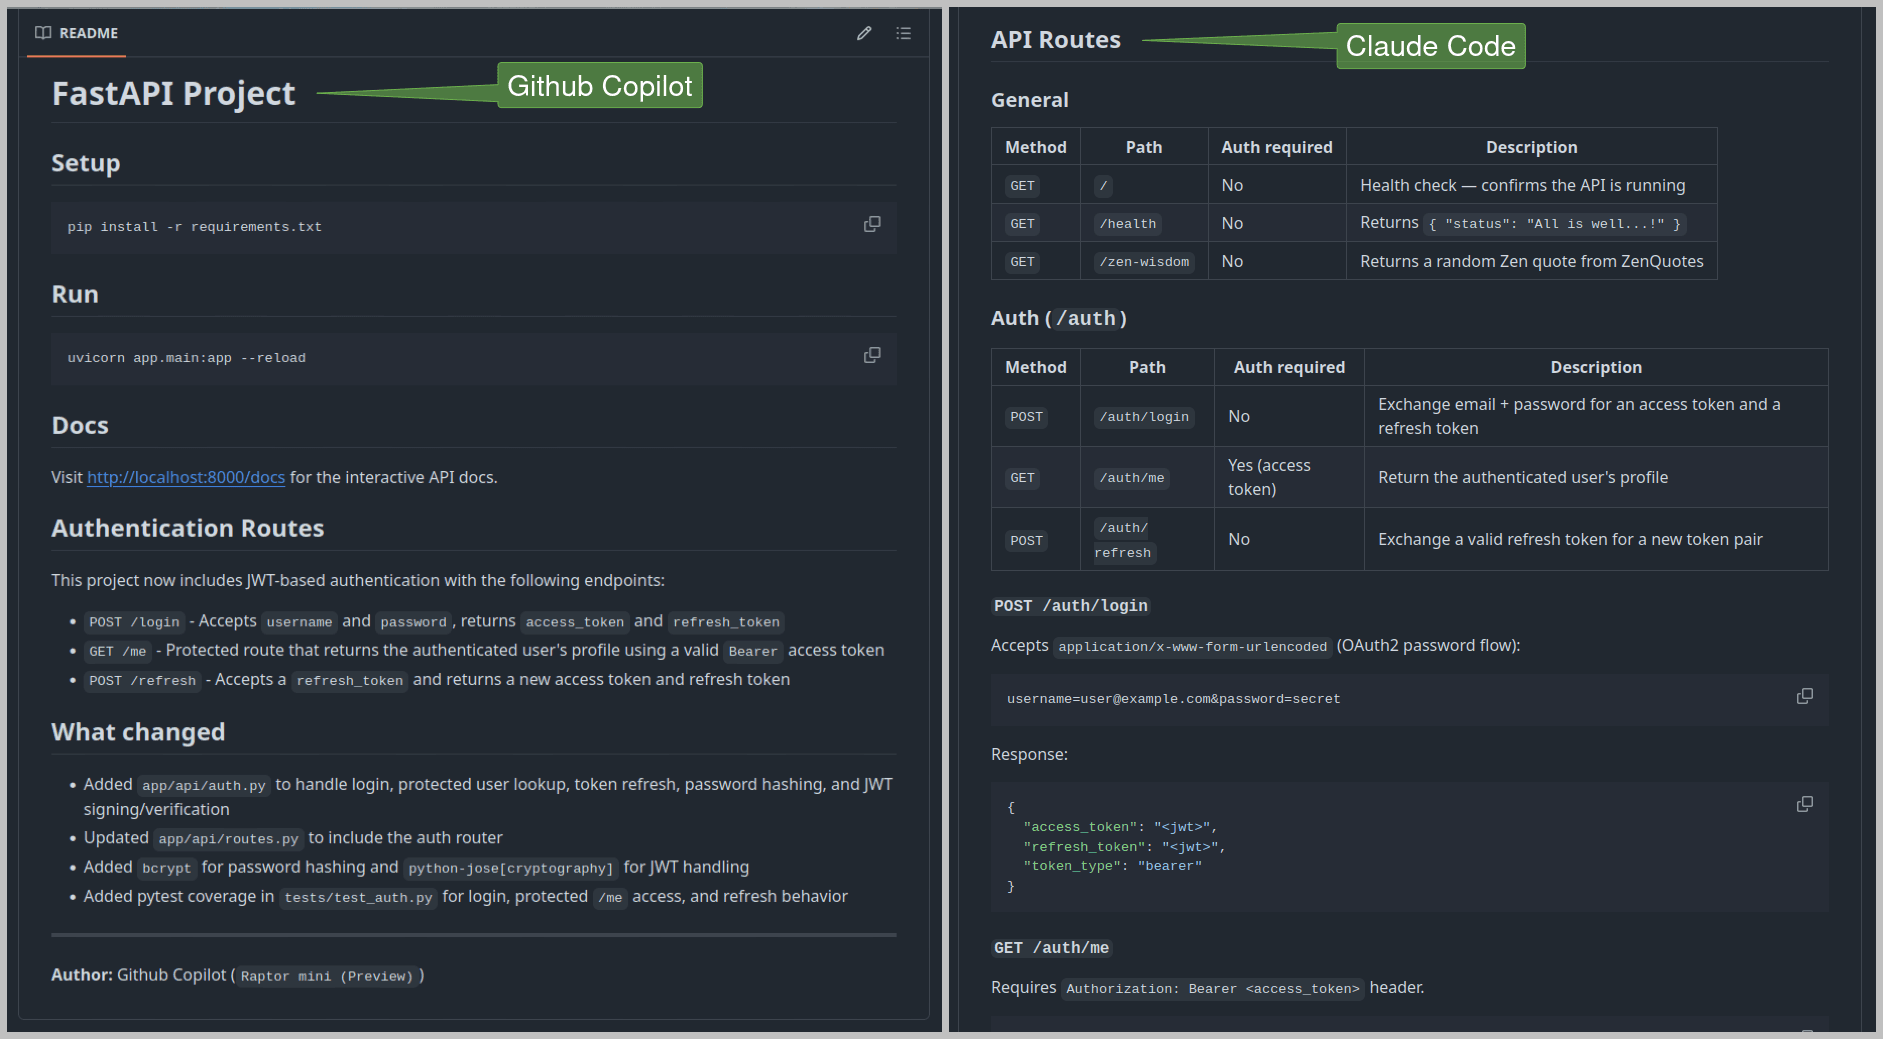Copy the uvicorn run command
The image size is (1883, 1039).
point(872,355)
